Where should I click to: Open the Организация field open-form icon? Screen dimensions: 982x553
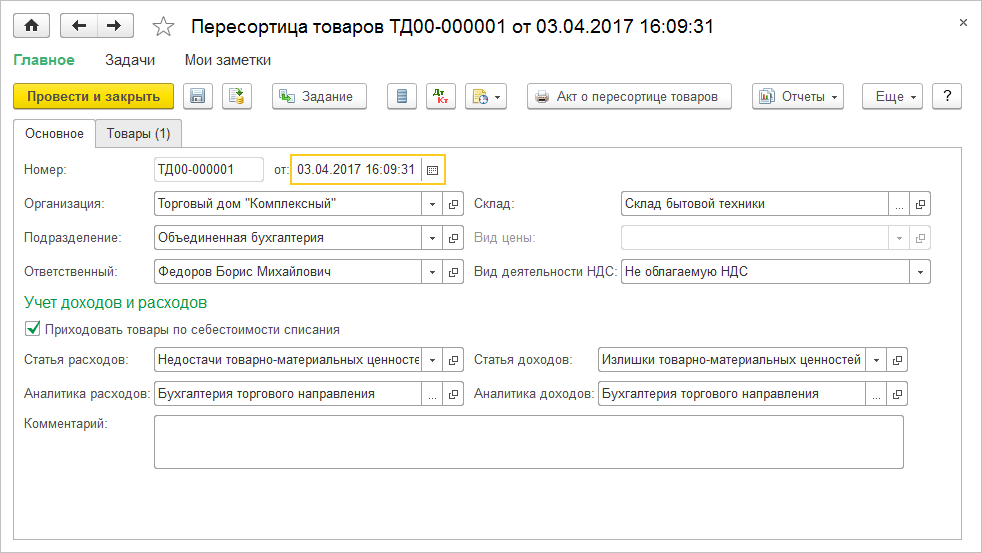coord(453,204)
